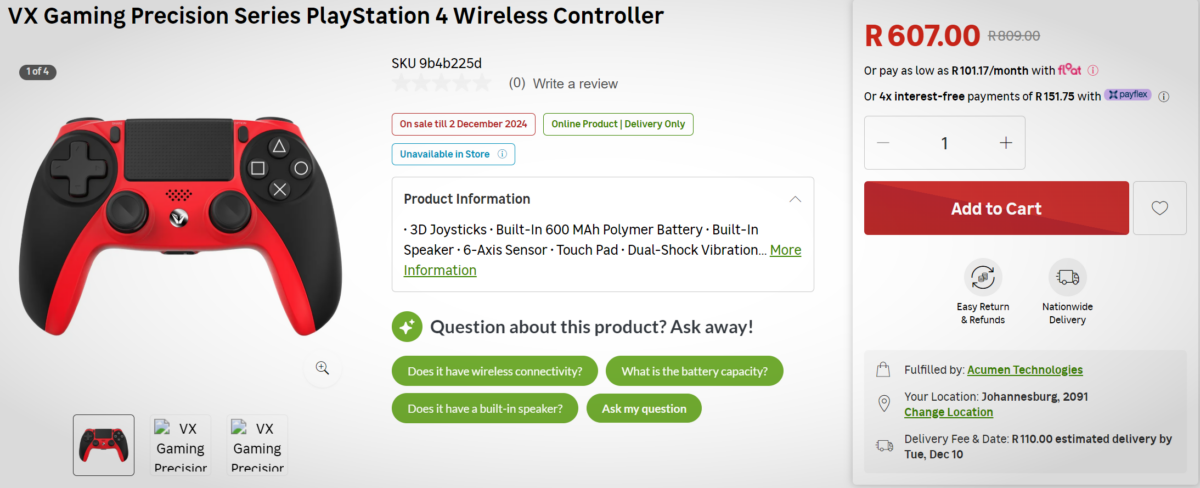1200x488 pixels.
Task: Click the info icon next to Float
Action: click(x=1093, y=70)
